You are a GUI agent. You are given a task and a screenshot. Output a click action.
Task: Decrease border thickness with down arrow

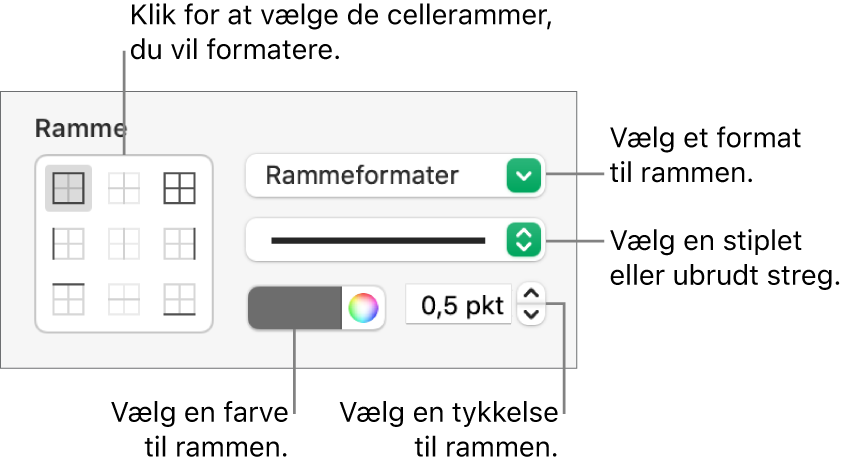[x=532, y=315]
